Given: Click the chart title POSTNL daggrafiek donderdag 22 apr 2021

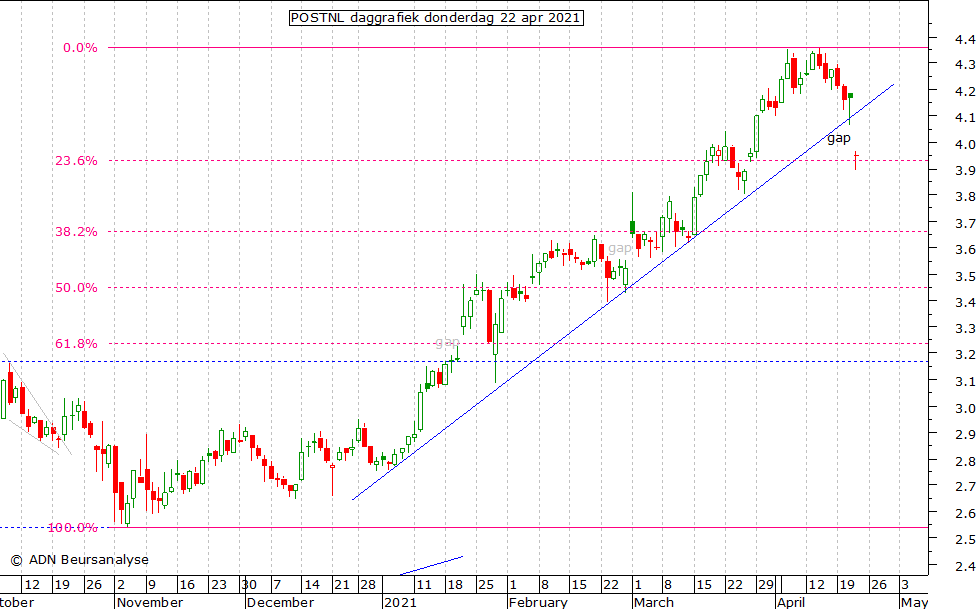Looking at the screenshot, I should (436, 17).
